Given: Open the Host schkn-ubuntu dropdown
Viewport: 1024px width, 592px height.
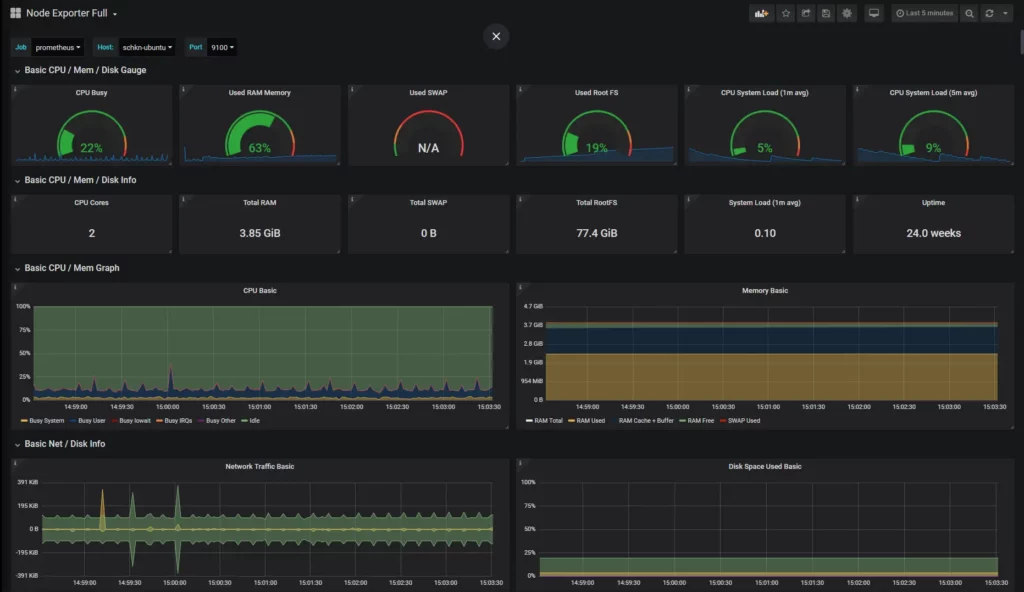Looking at the screenshot, I should [x=145, y=46].
